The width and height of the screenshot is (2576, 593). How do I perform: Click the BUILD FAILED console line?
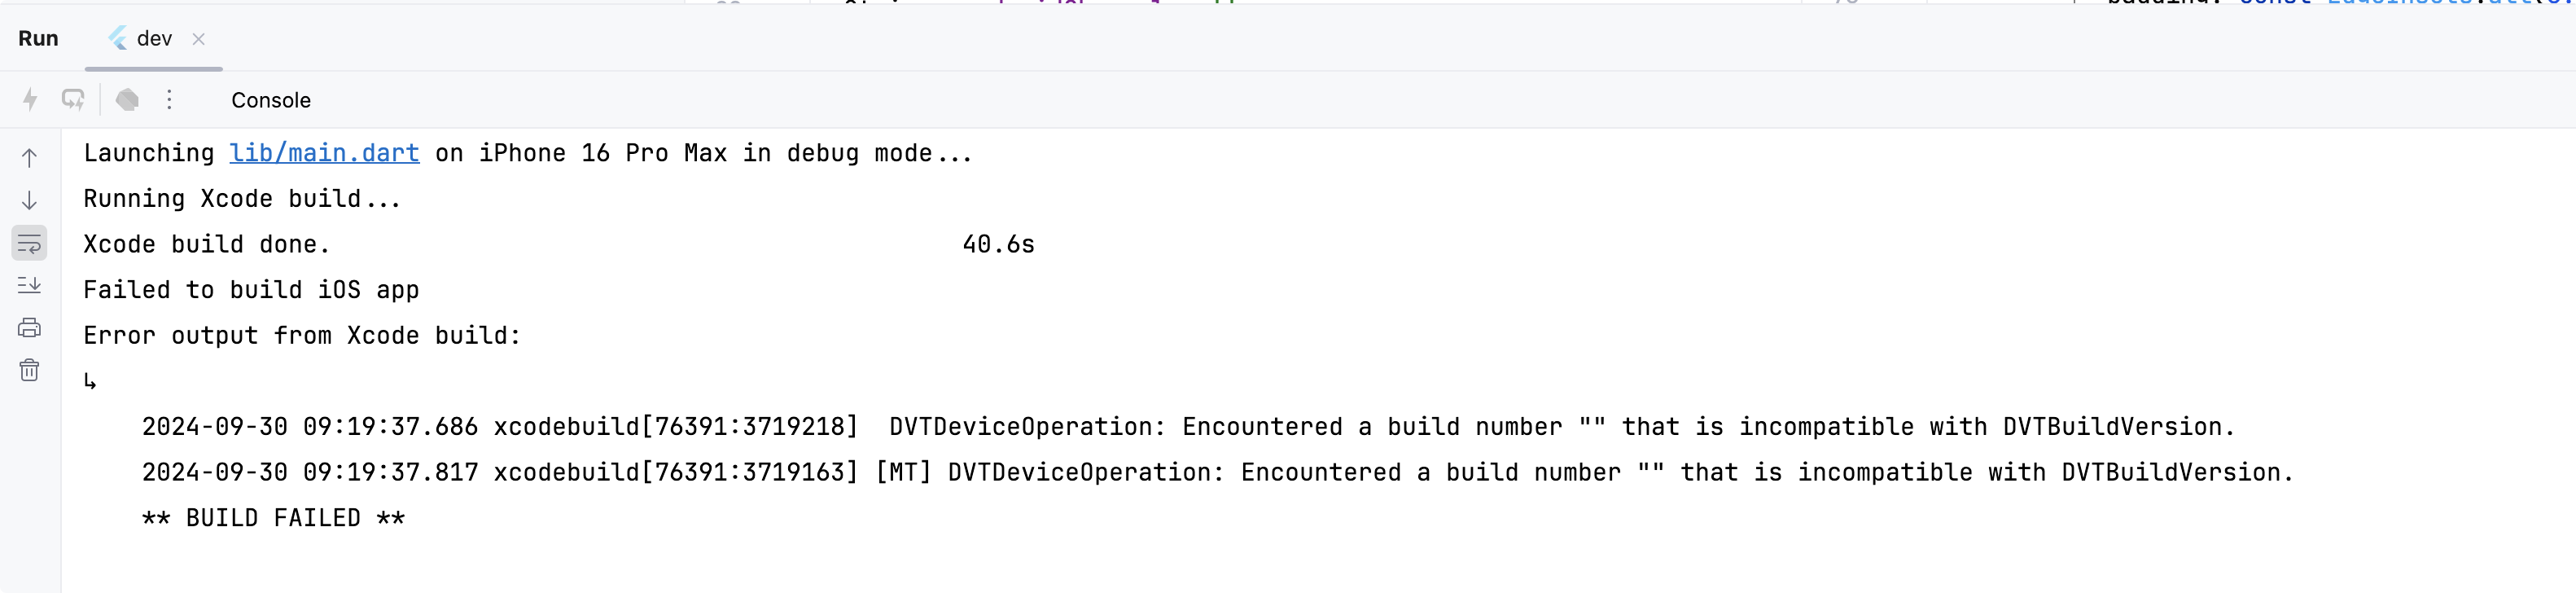pos(273,518)
